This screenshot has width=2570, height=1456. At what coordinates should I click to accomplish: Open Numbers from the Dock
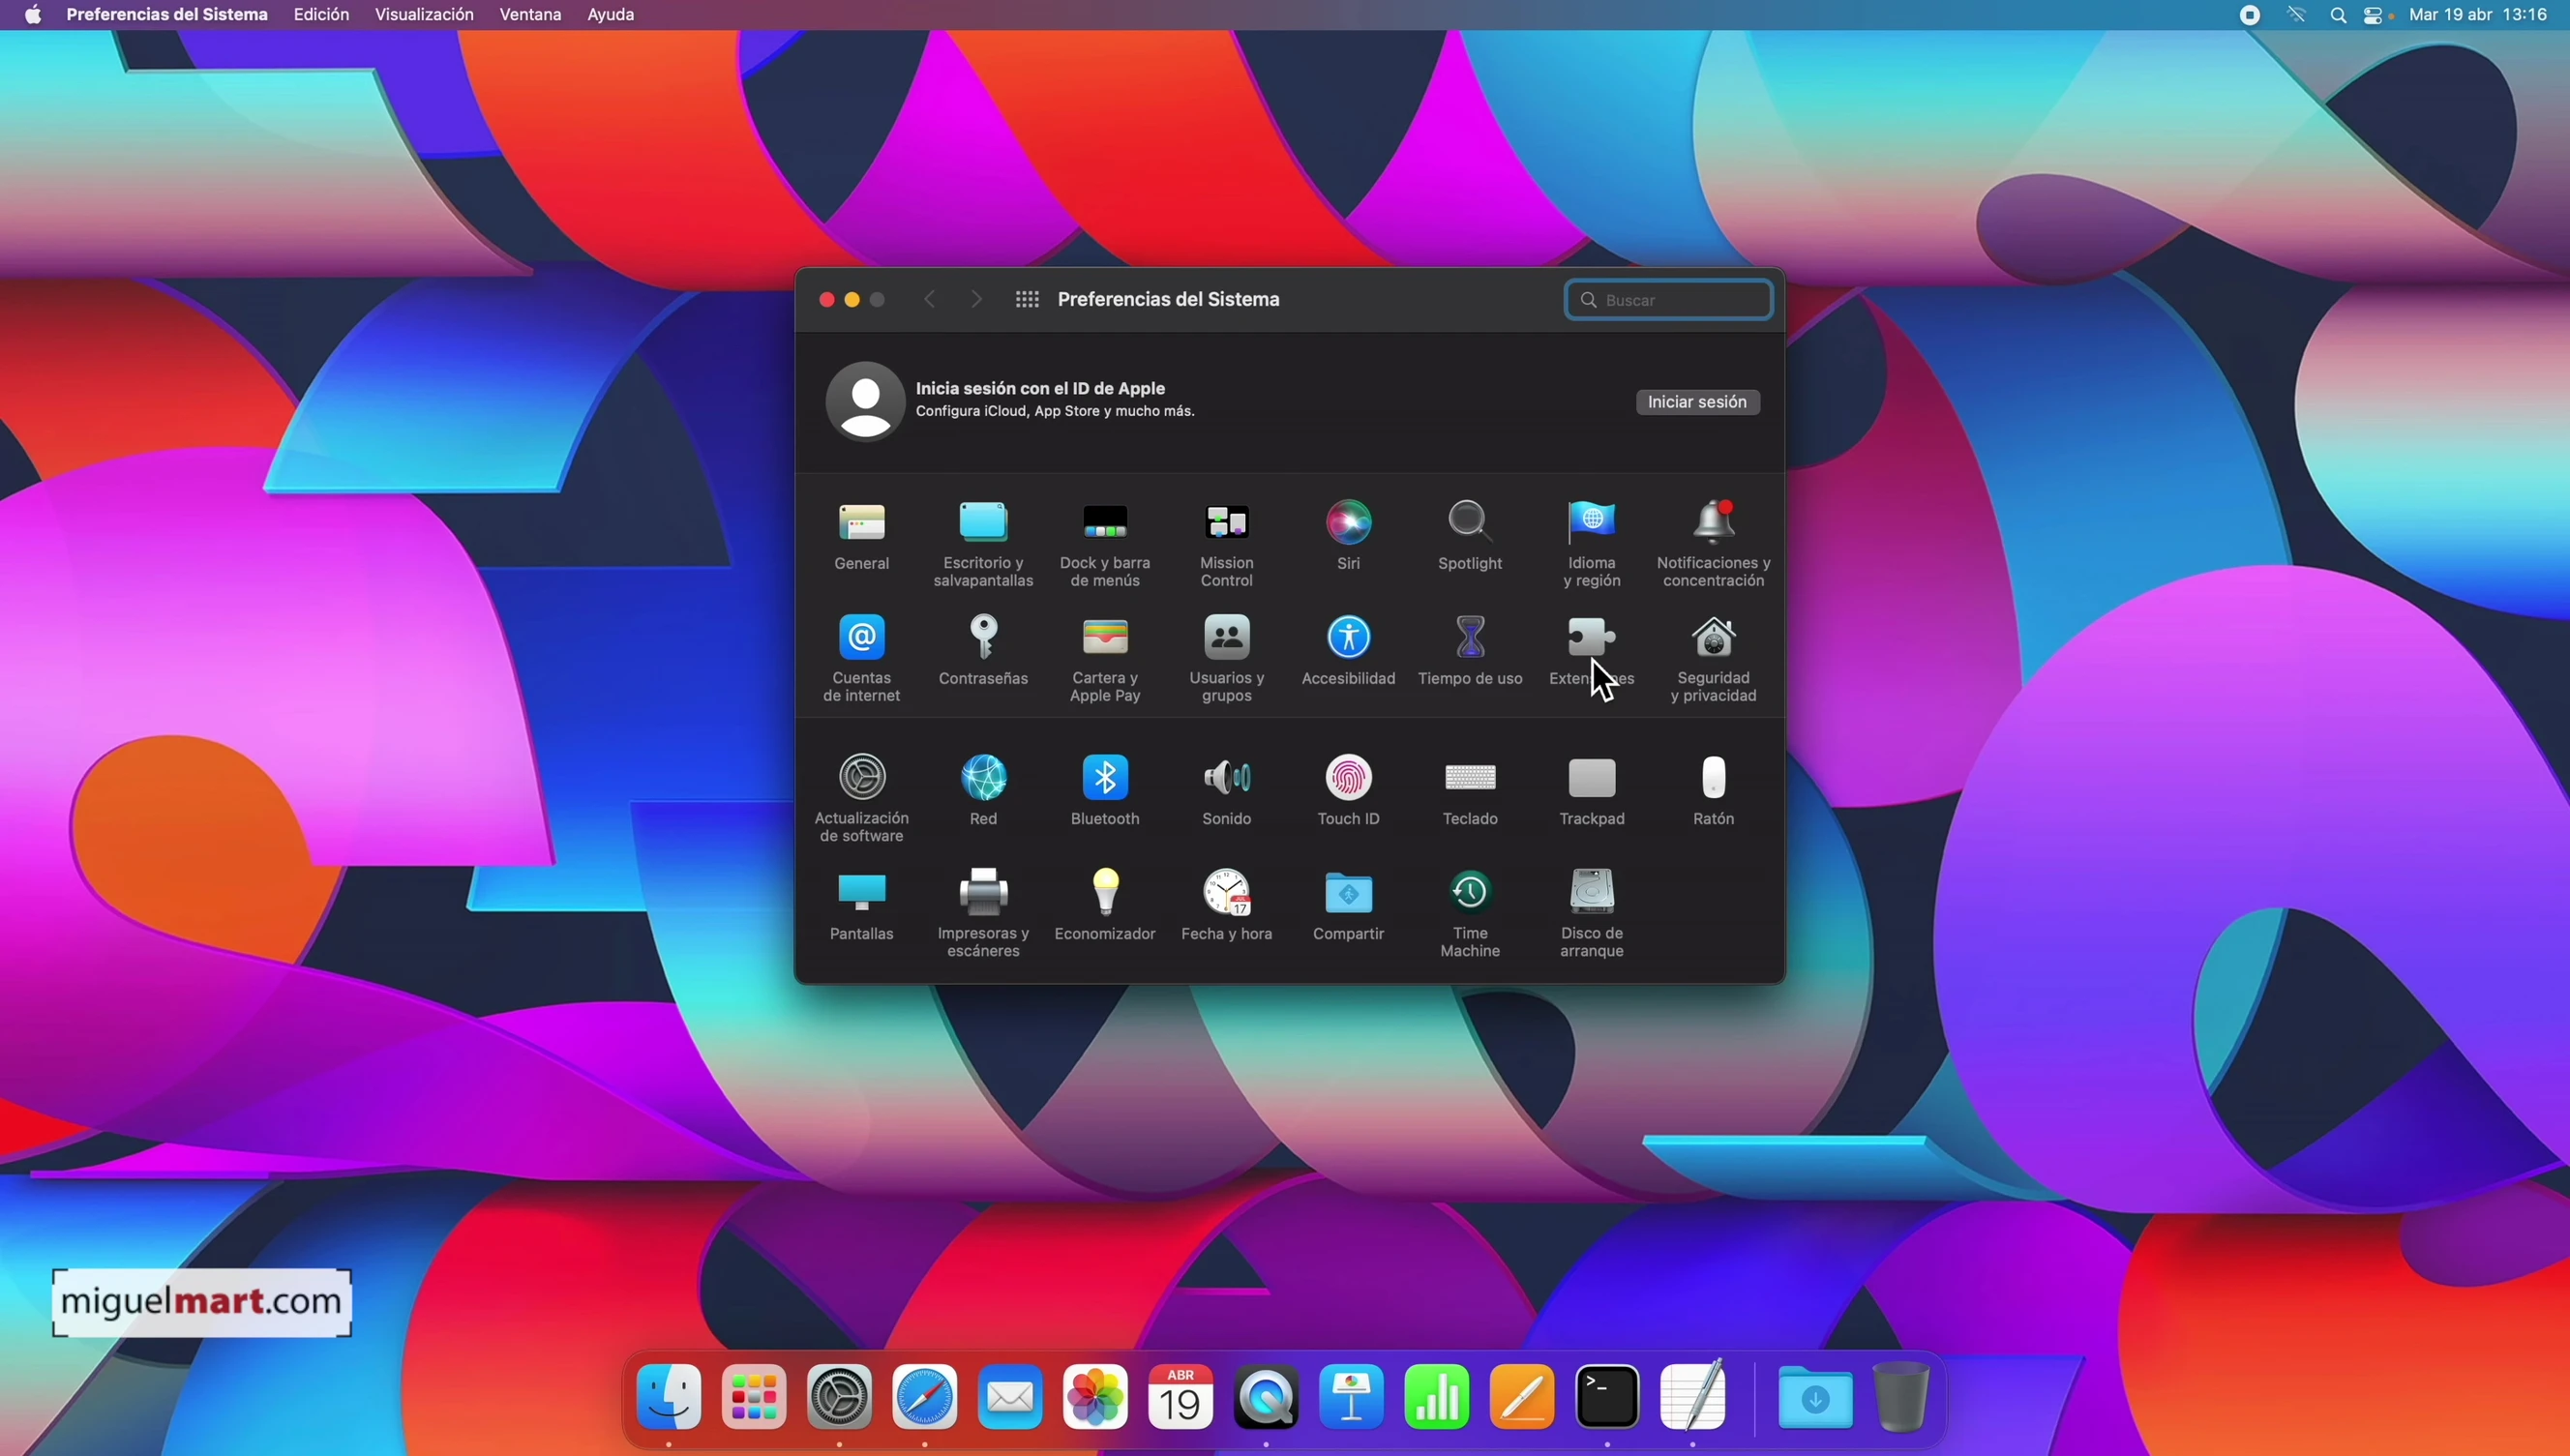(x=1437, y=1397)
